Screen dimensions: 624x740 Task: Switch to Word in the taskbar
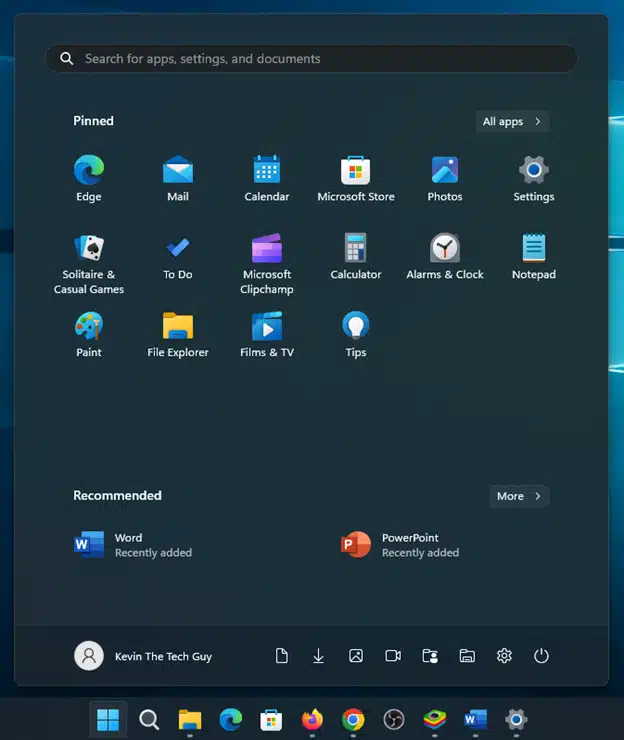475,720
